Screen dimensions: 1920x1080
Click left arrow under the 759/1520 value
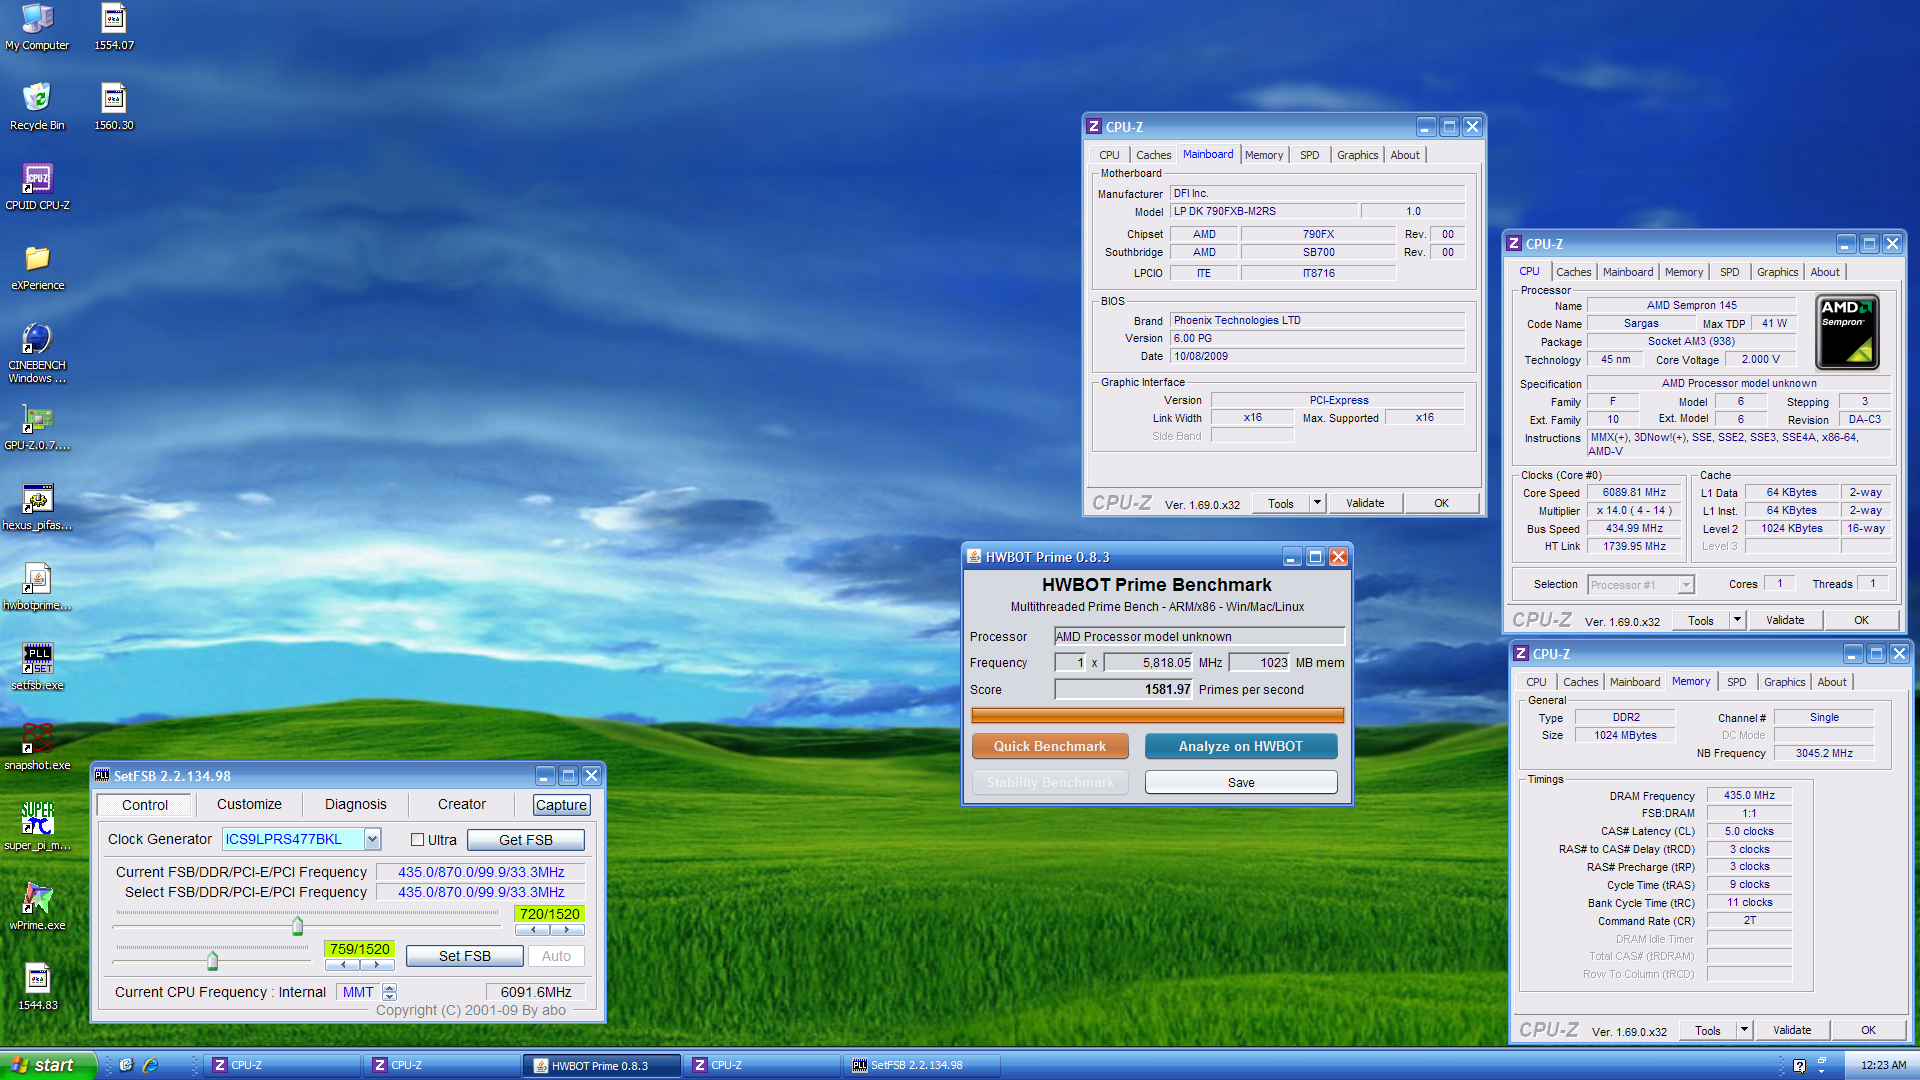click(343, 965)
